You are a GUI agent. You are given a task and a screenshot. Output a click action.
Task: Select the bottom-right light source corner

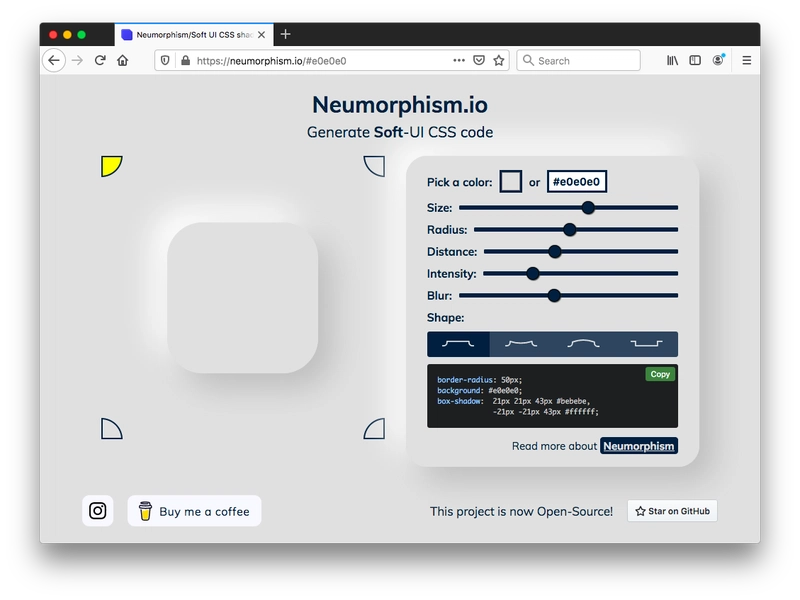[374, 429]
